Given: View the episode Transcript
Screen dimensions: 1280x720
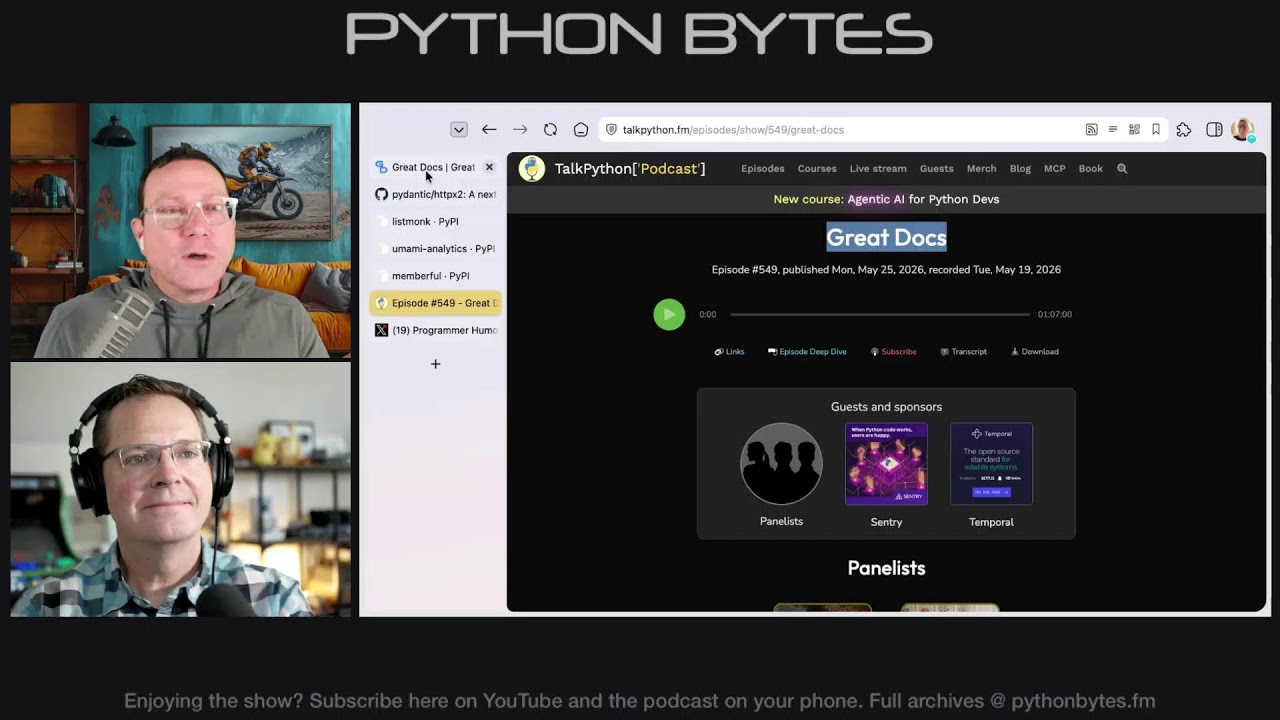Looking at the screenshot, I should point(963,352).
